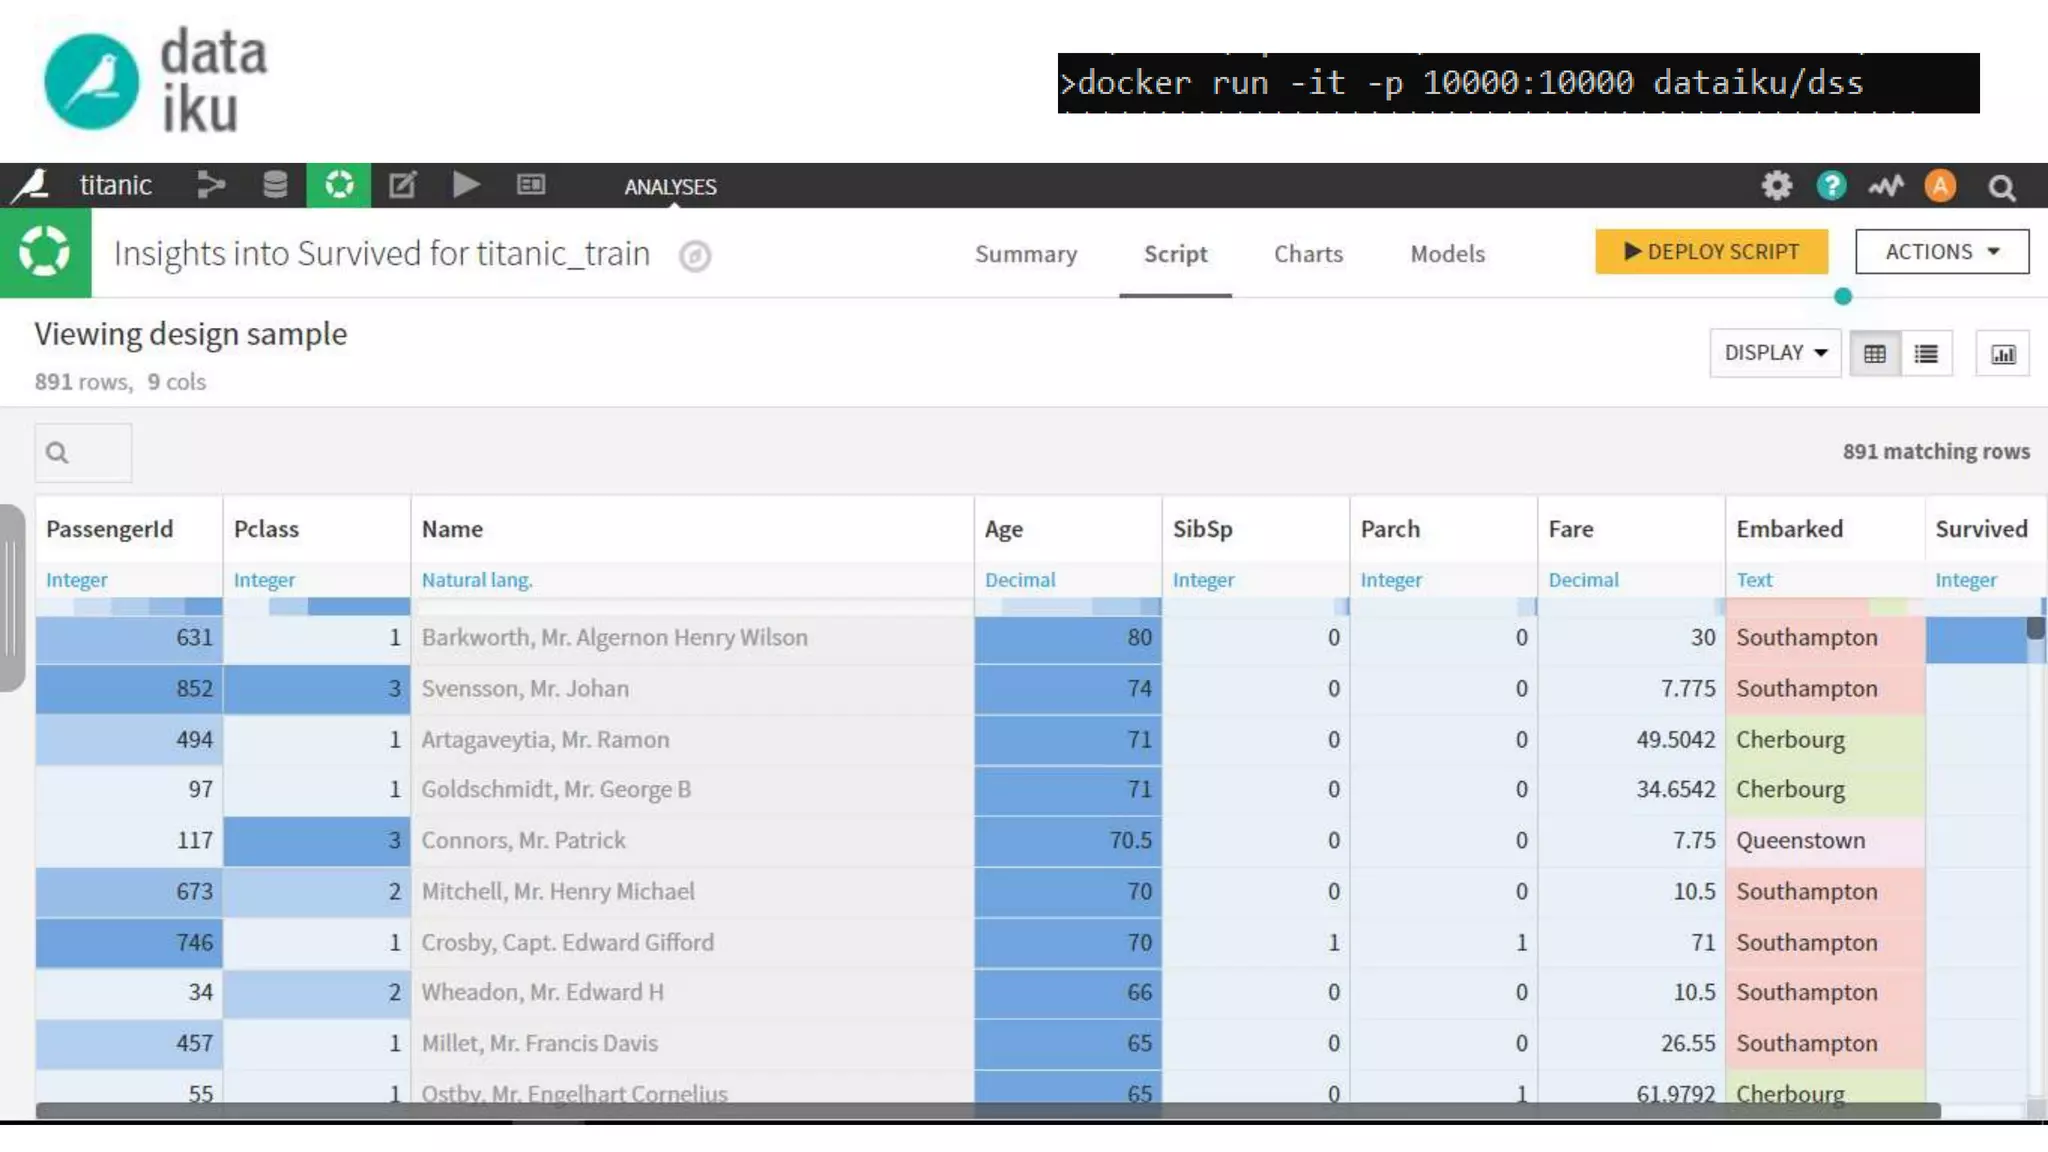This screenshot has width=2048, height=1152.
Task: Switch to table grid view
Action: tap(1875, 354)
